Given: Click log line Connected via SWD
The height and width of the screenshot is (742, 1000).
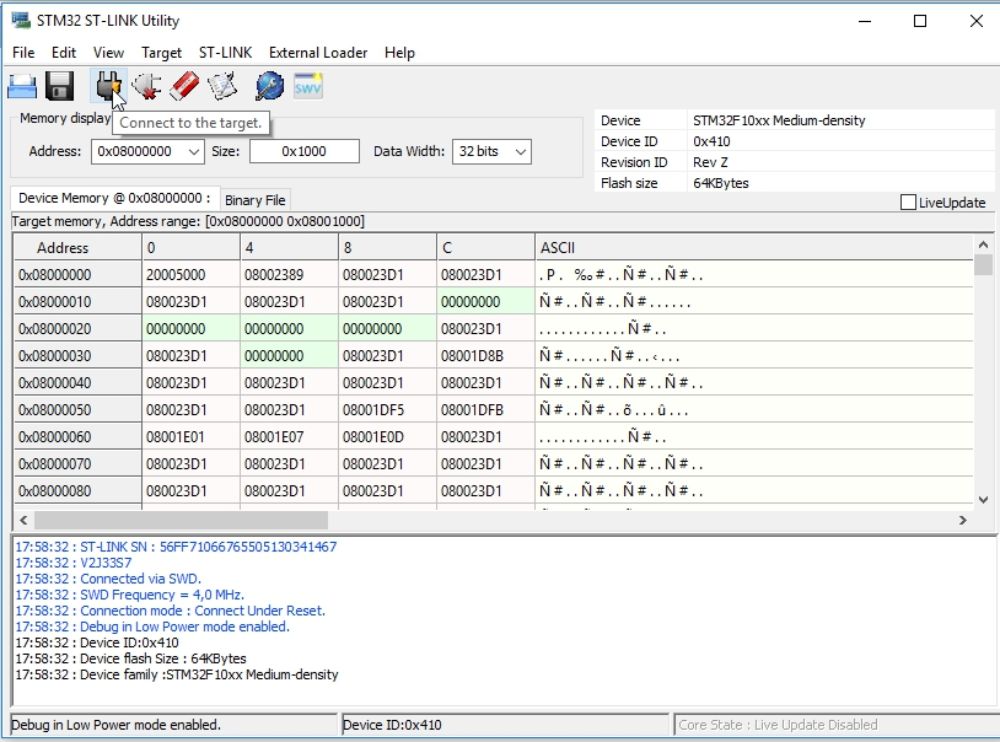Looking at the screenshot, I should 108,579.
